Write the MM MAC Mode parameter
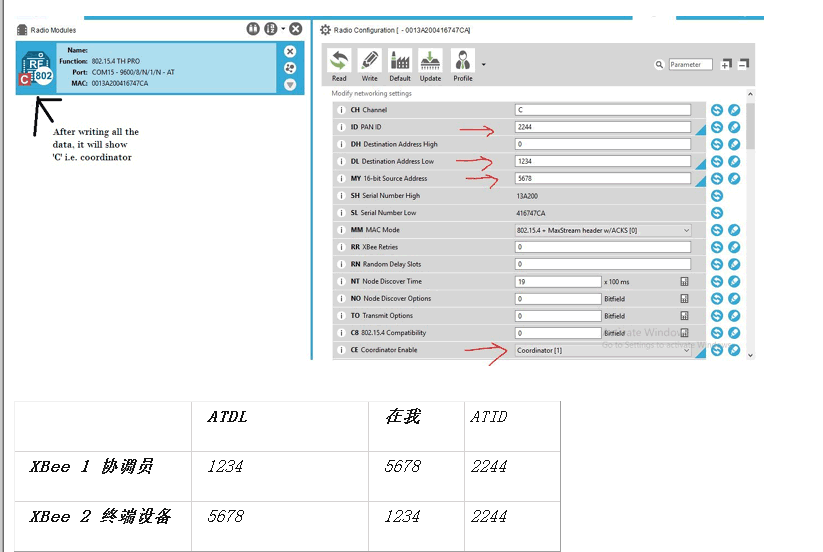Image resolution: width=823 pixels, height=552 pixels. tap(734, 230)
